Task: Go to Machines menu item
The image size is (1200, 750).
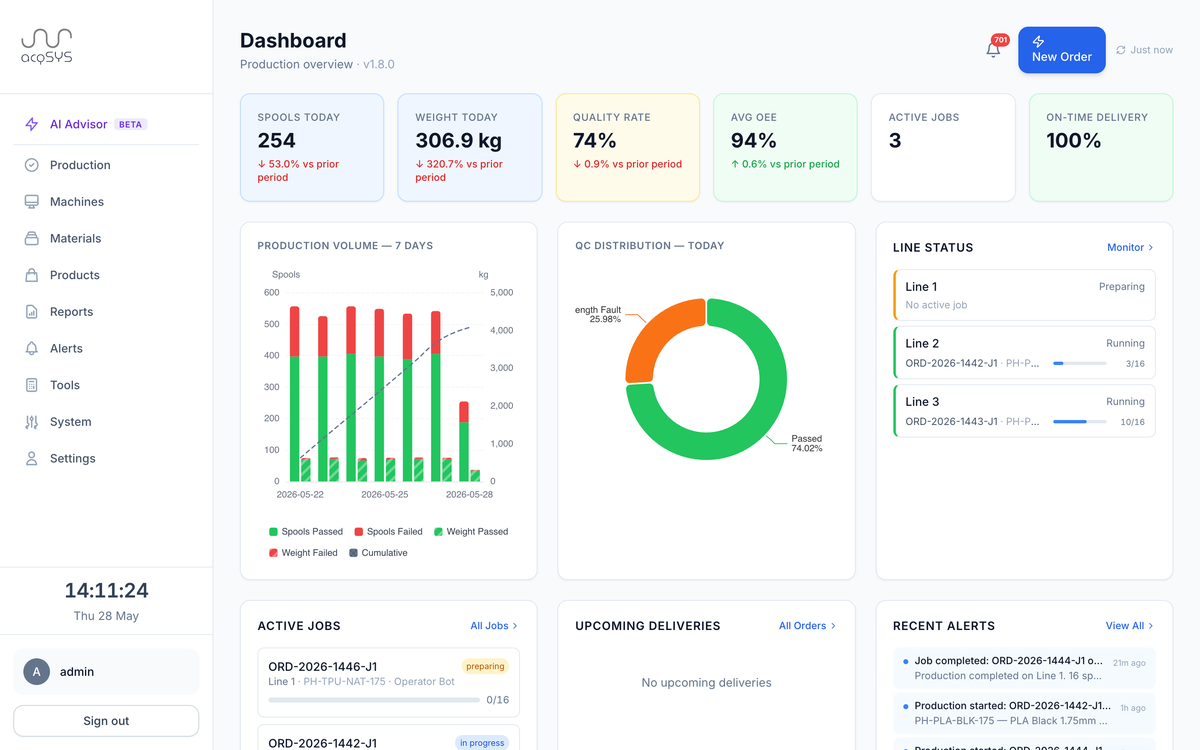Action: pos(106,202)
